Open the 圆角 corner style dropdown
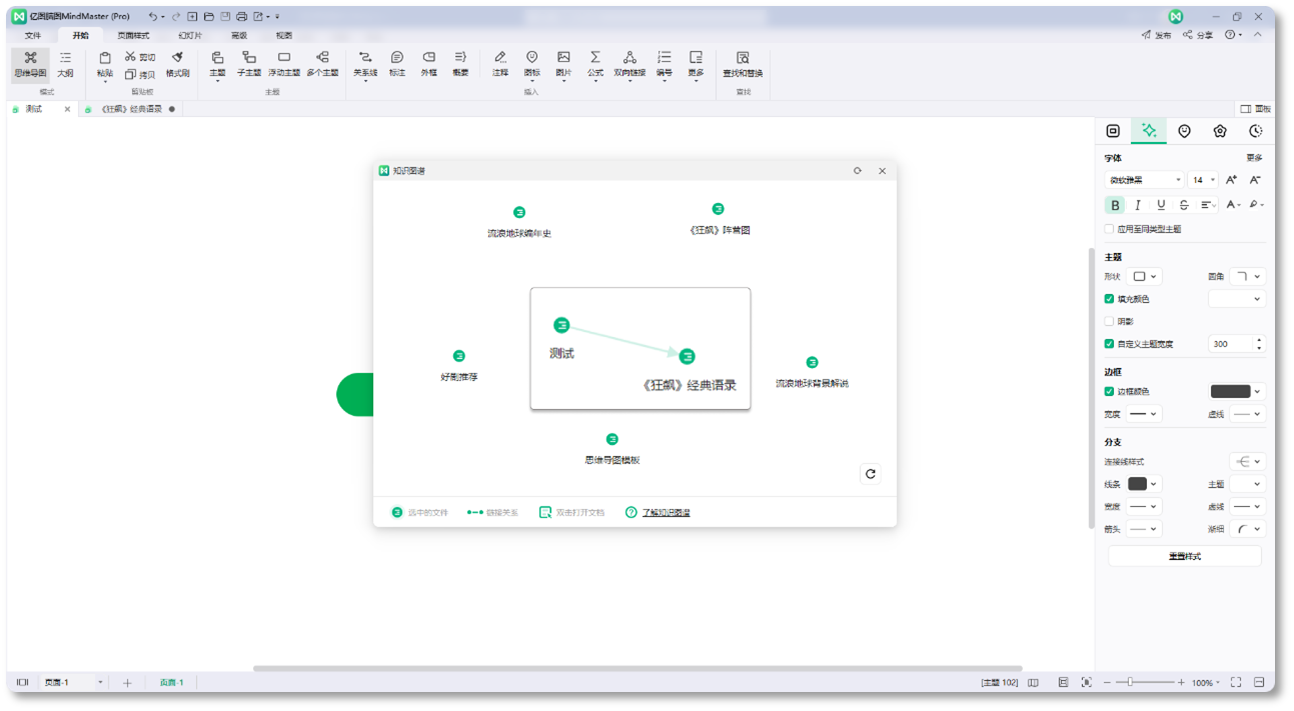This screenshot has height=711, width=1294. (x=1247, y=277)
